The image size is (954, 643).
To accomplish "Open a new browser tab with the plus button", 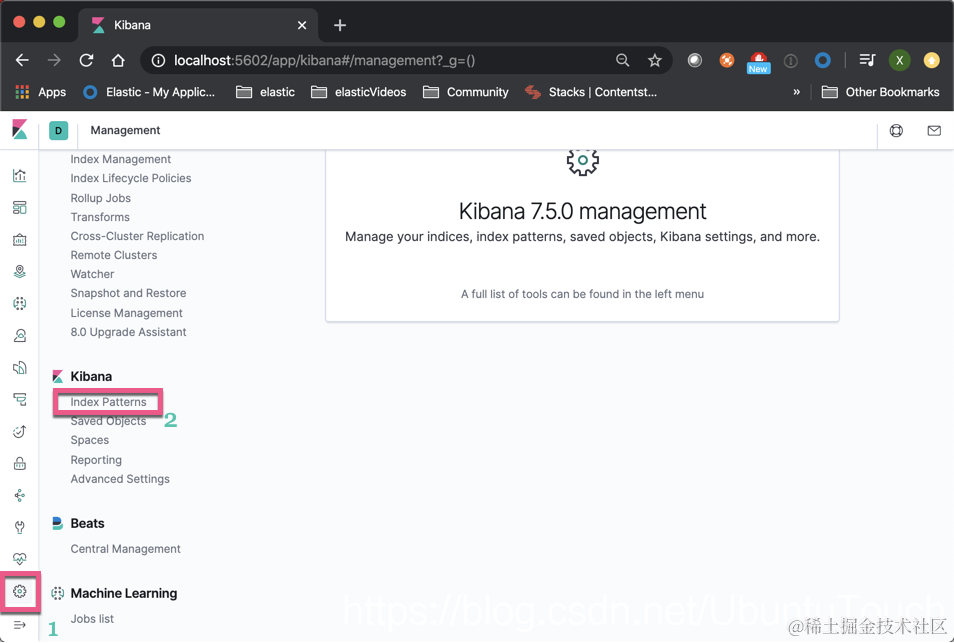I will coord(340,25).
